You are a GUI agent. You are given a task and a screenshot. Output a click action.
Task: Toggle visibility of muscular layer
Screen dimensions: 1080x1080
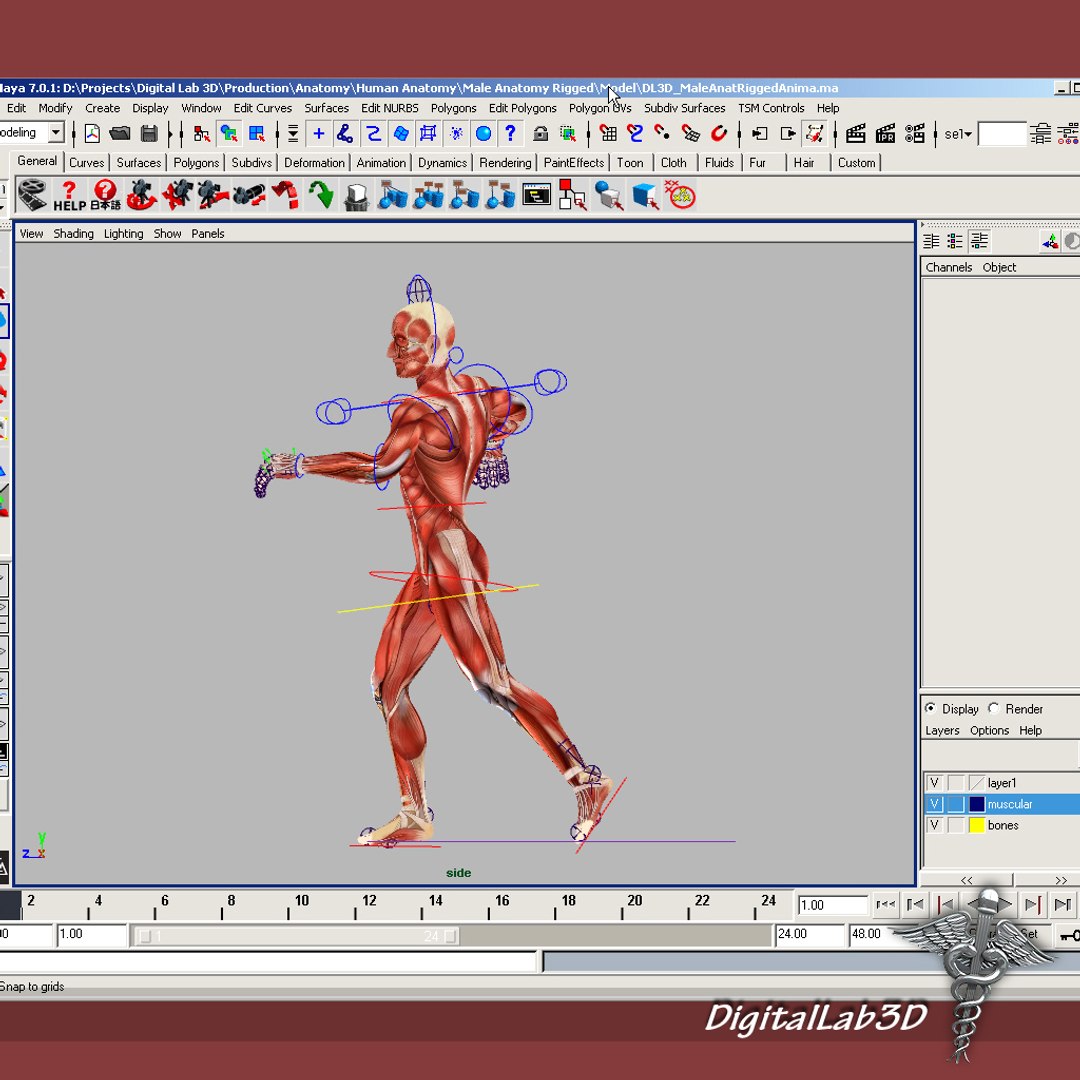[x=933, y=804]
